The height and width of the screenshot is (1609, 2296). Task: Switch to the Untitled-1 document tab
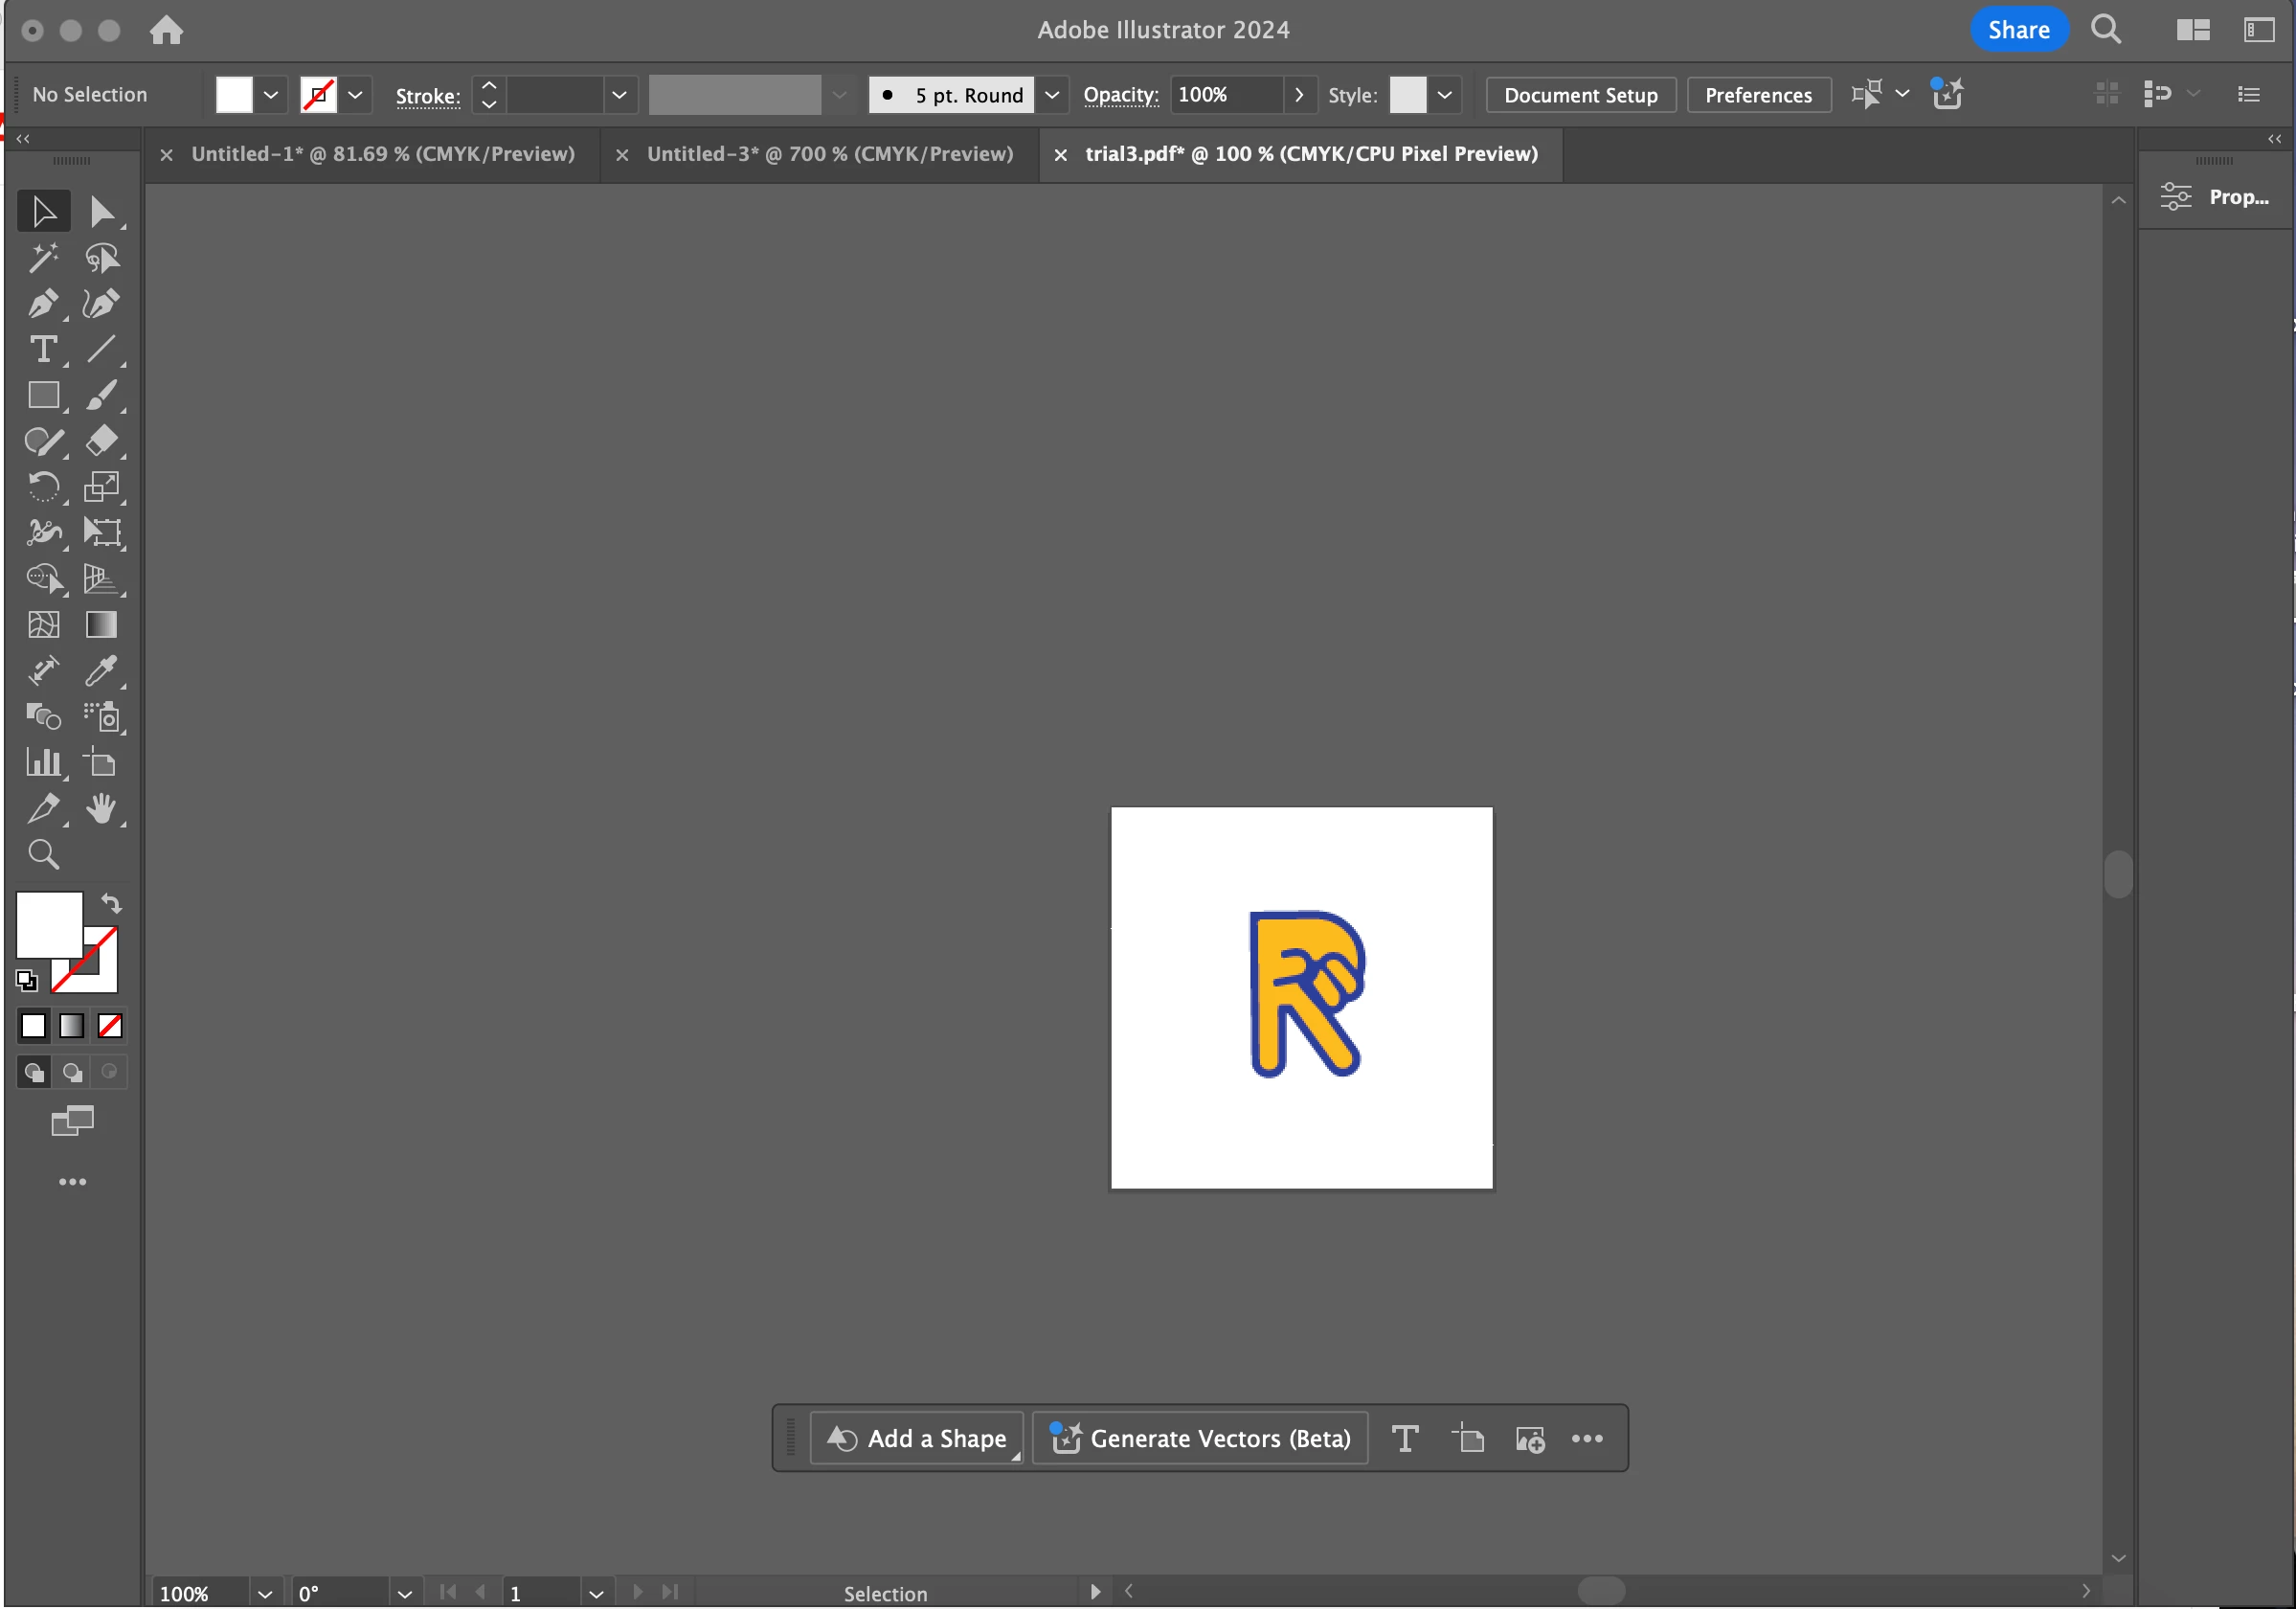click(x=382, y=154)
